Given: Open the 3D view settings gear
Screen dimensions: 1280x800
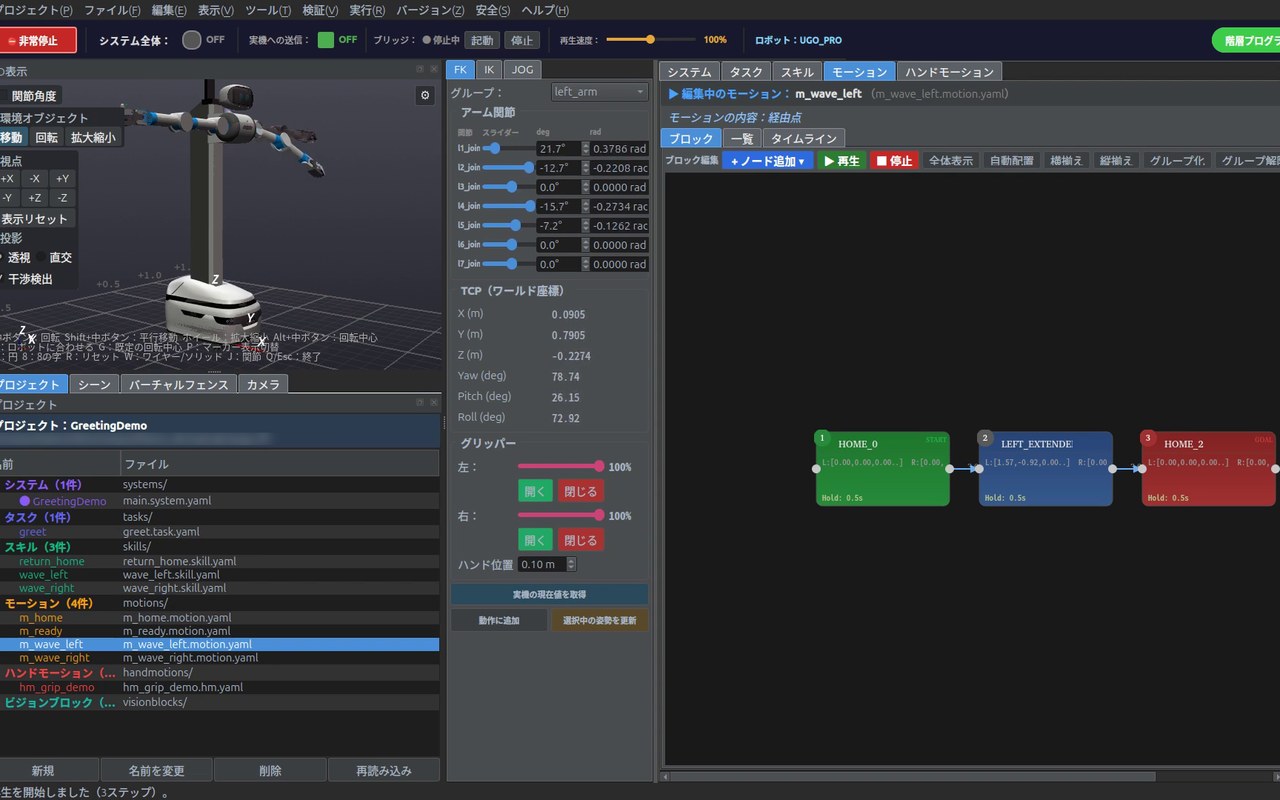Looking at the screenshot, I should point(425,95).
